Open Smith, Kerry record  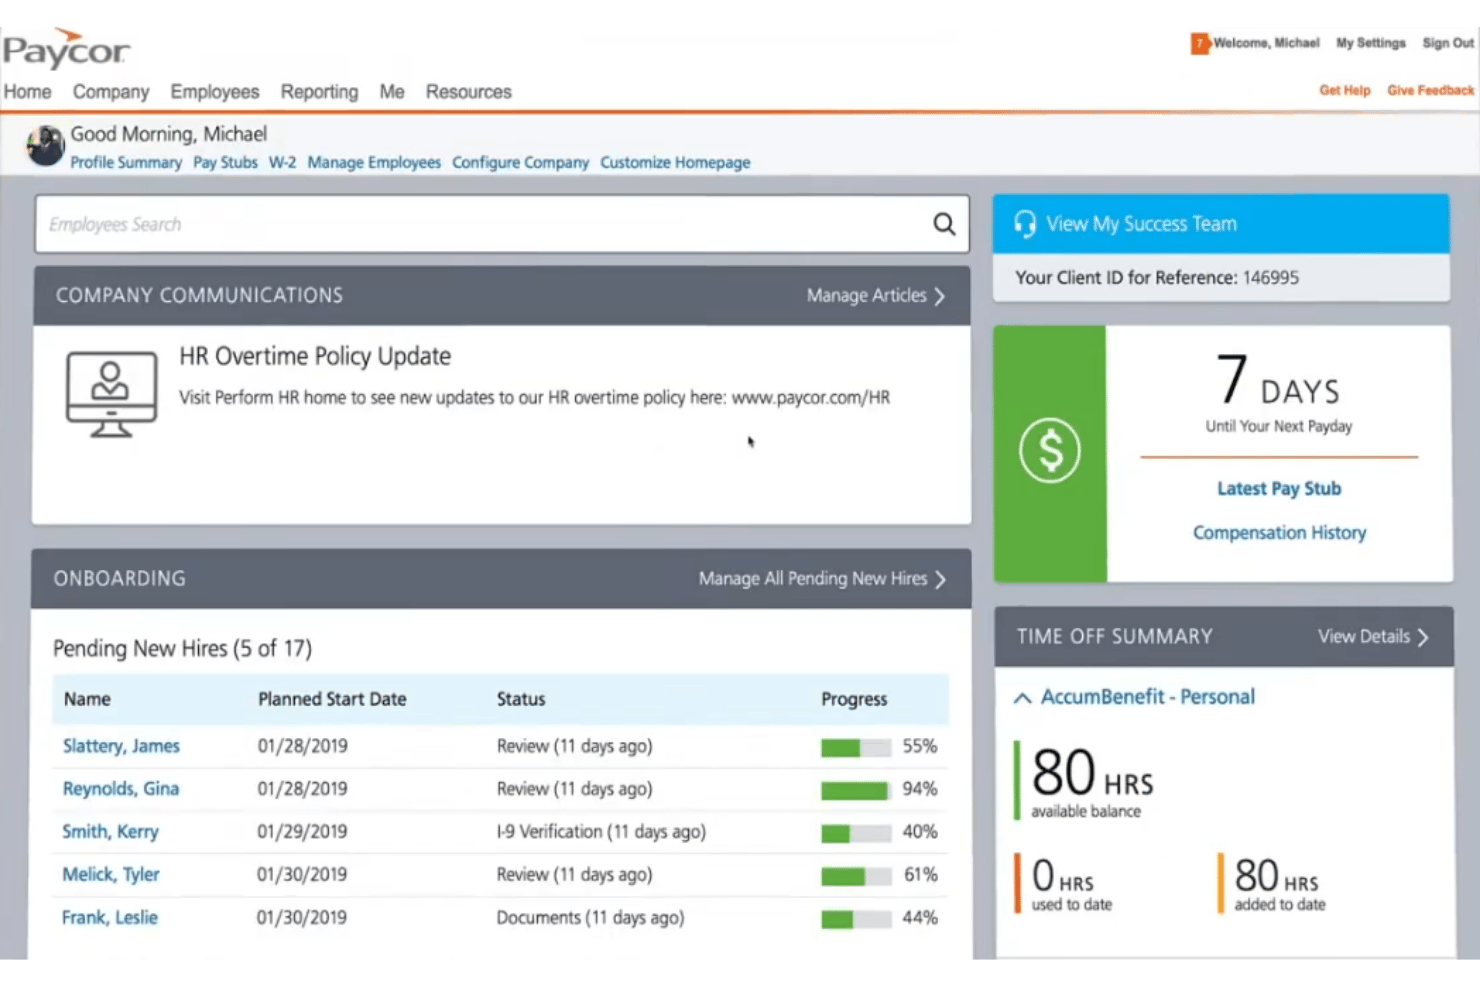pos(110,832)
